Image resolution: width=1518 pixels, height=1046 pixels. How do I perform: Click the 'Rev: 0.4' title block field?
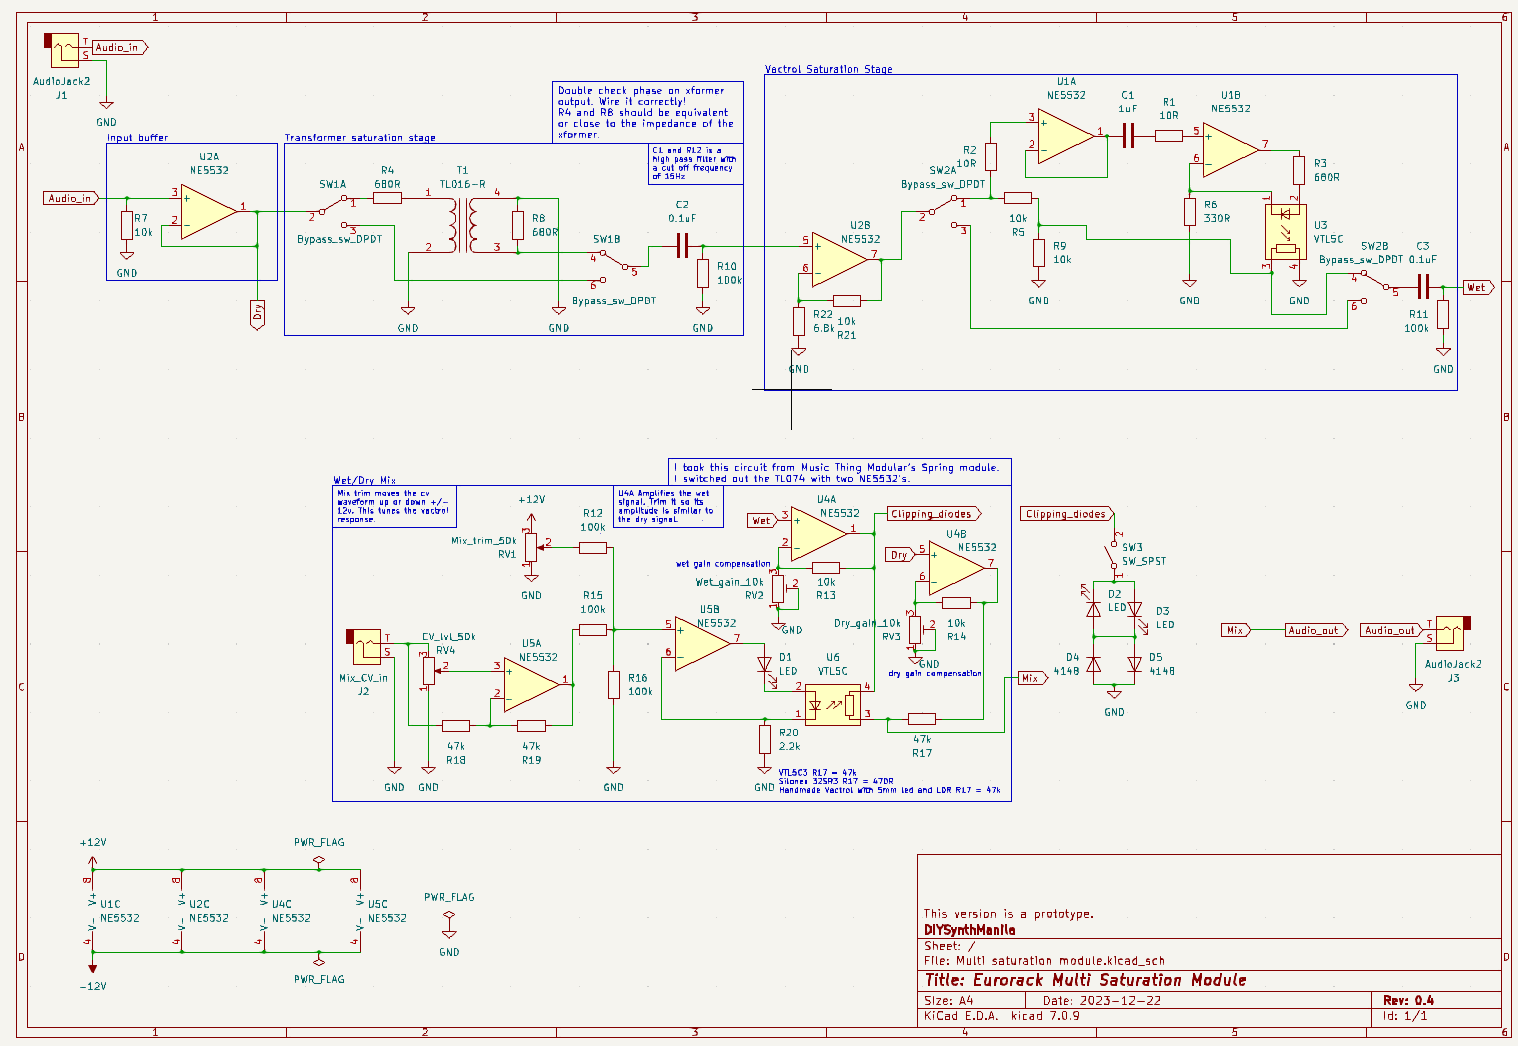[x=1408, y=1000]
